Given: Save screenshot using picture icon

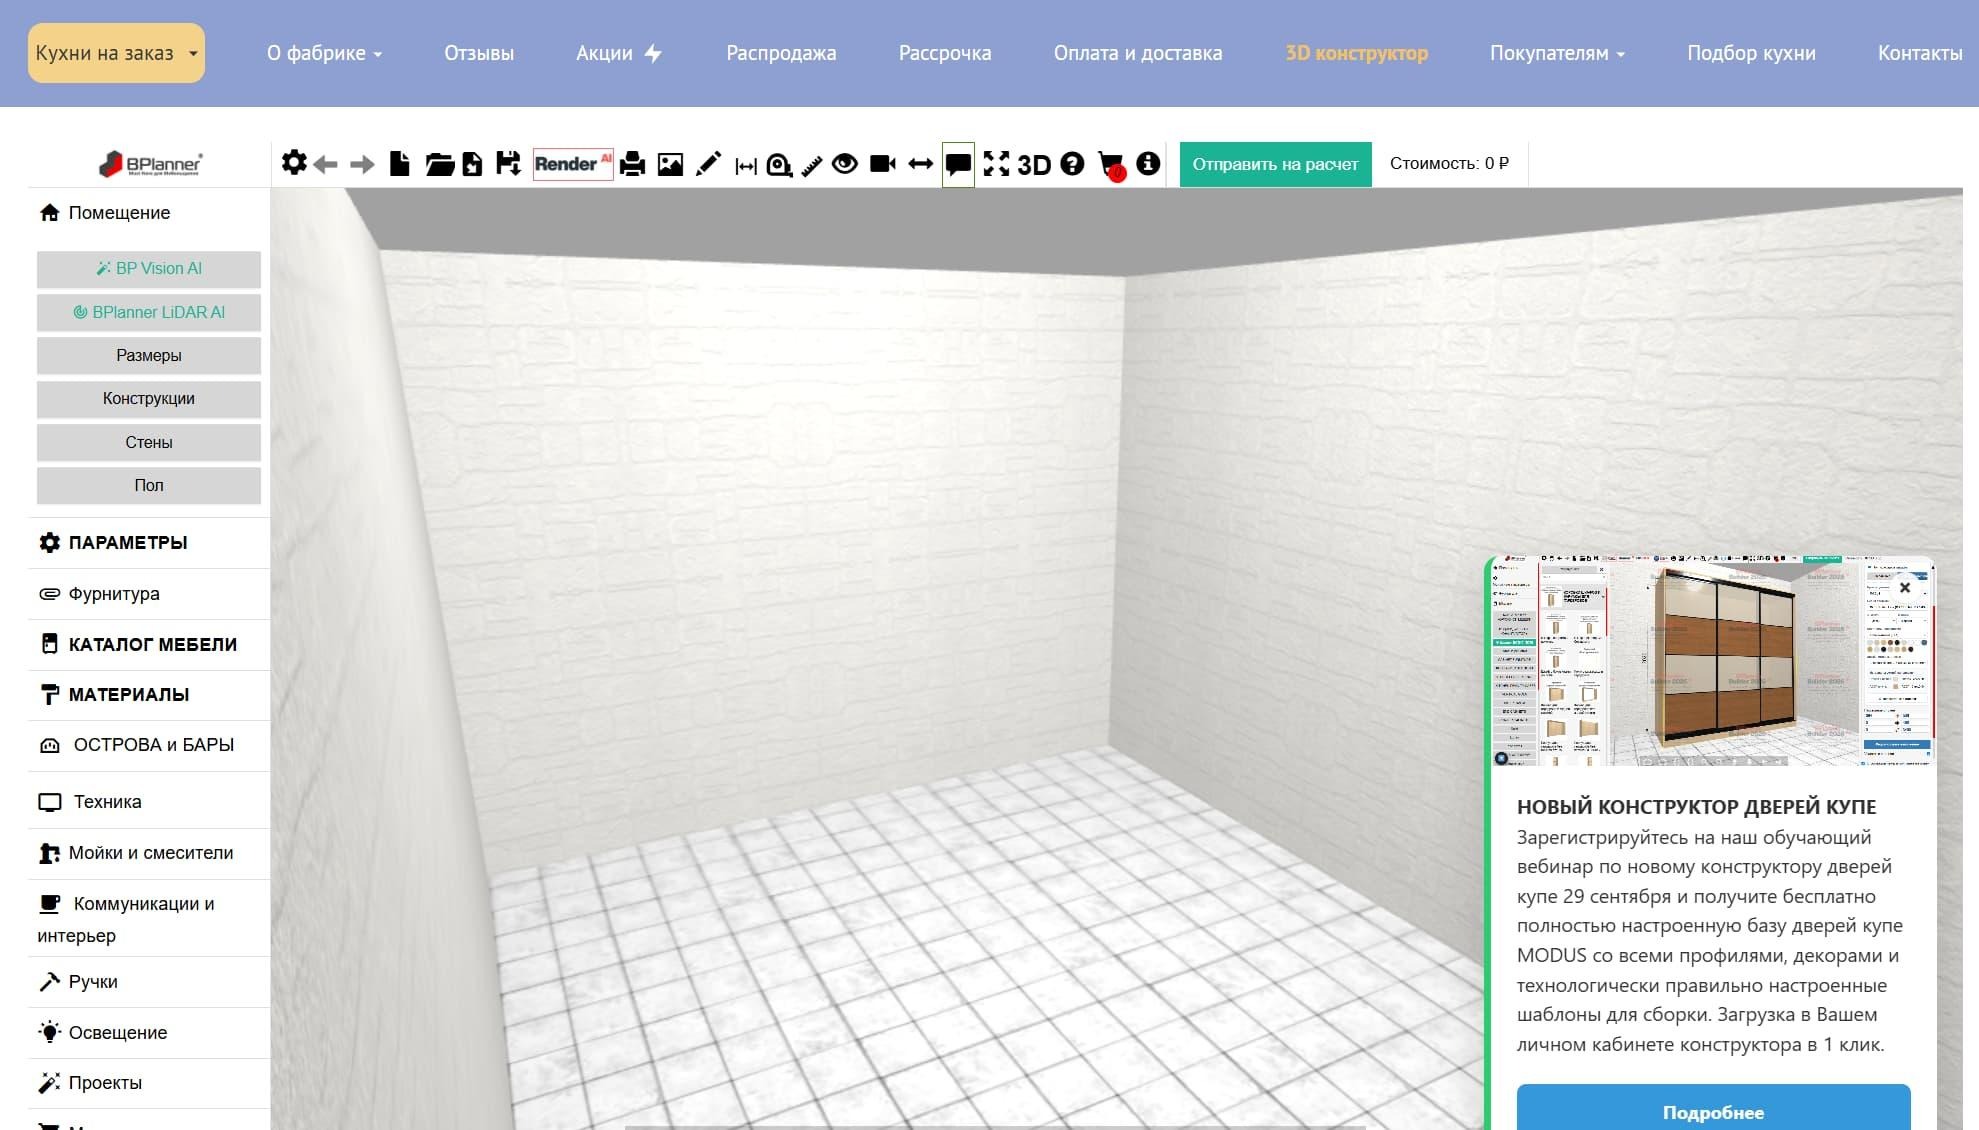Looking at the screenshot, I should click(670, 164).
